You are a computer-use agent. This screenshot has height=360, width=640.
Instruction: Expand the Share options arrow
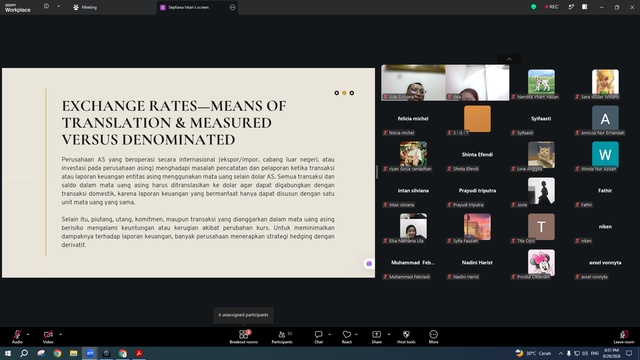pyautogui.click(x=389, y=334)
